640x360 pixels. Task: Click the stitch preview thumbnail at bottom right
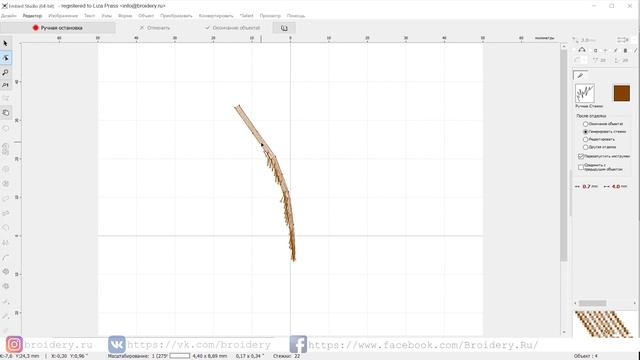click(x=603, y=324)
